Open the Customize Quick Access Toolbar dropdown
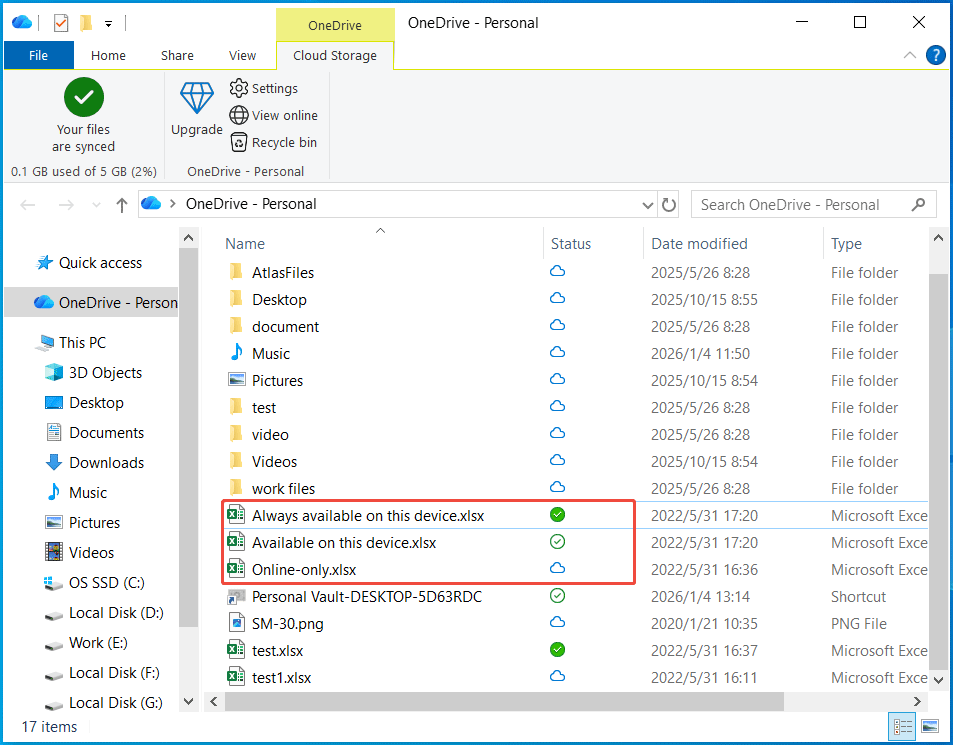The image size is (953, 745). click(x=108, y=24)
